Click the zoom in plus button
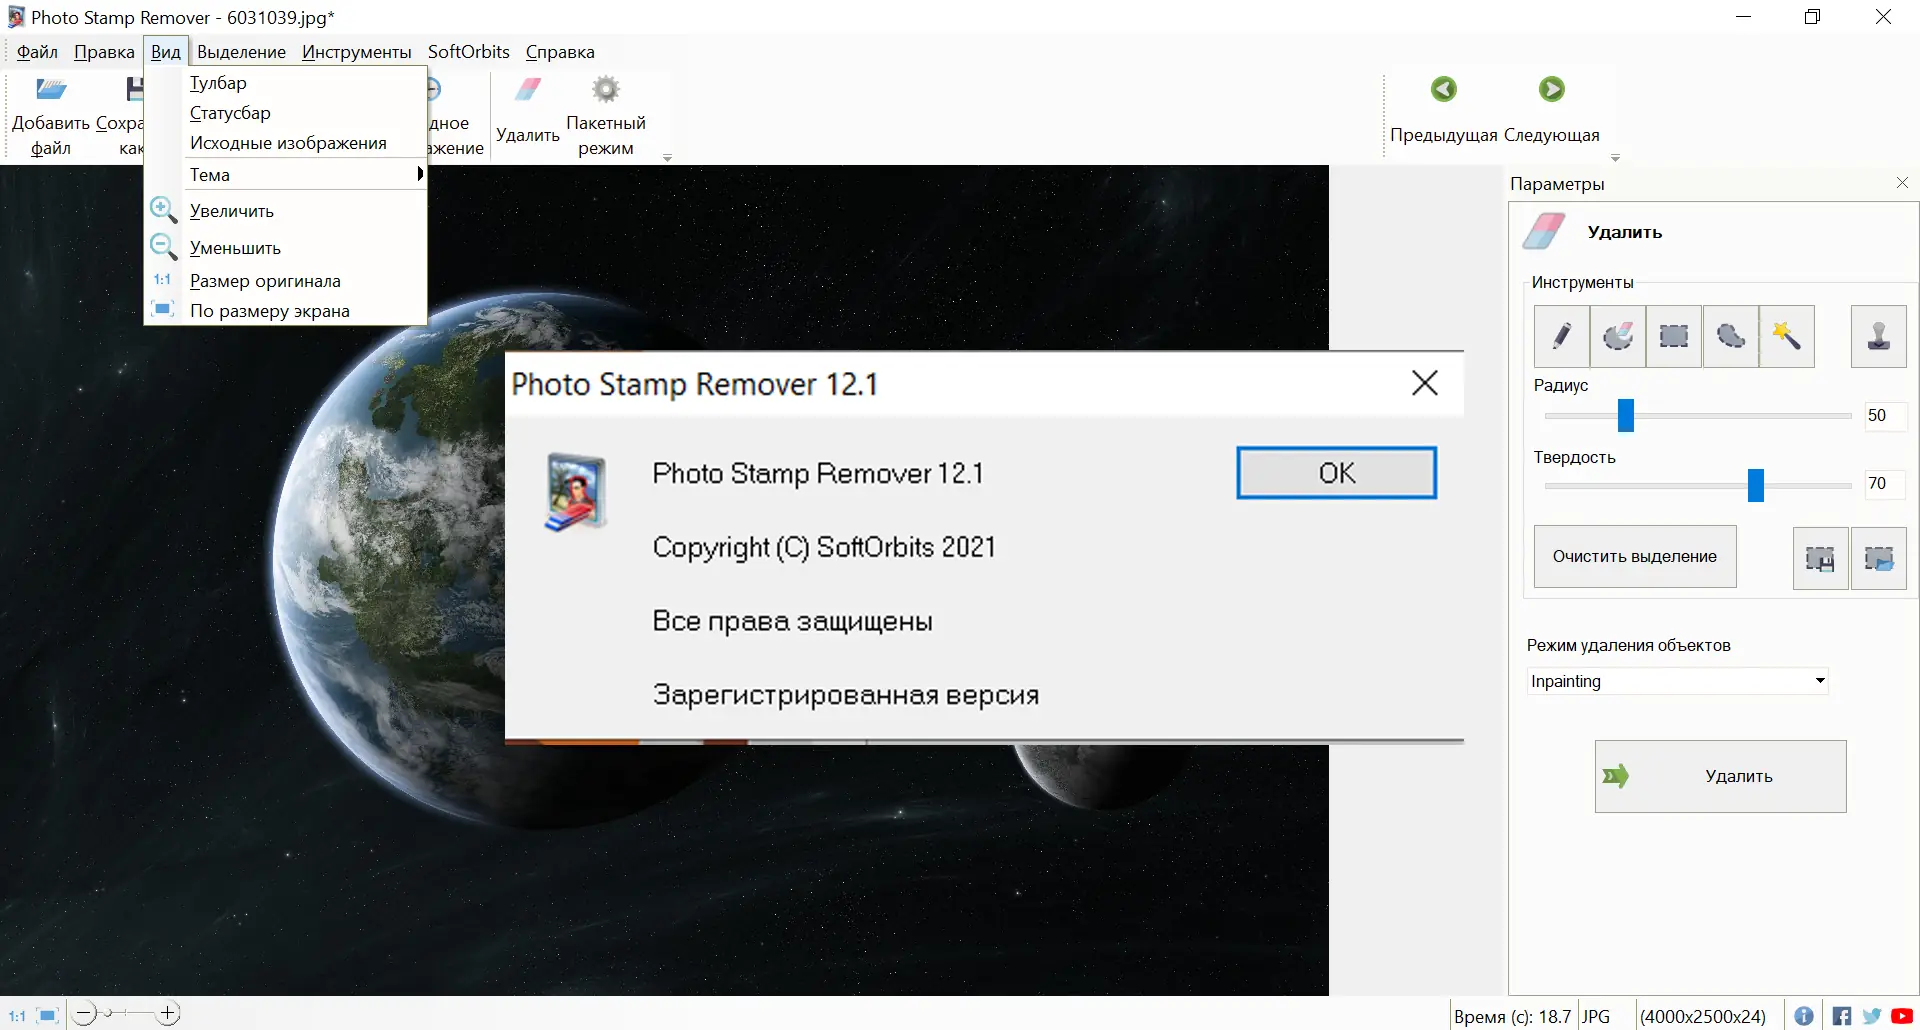Image resolution: width=1920 pixels, height=1030 pixels. coord(169,1014)
